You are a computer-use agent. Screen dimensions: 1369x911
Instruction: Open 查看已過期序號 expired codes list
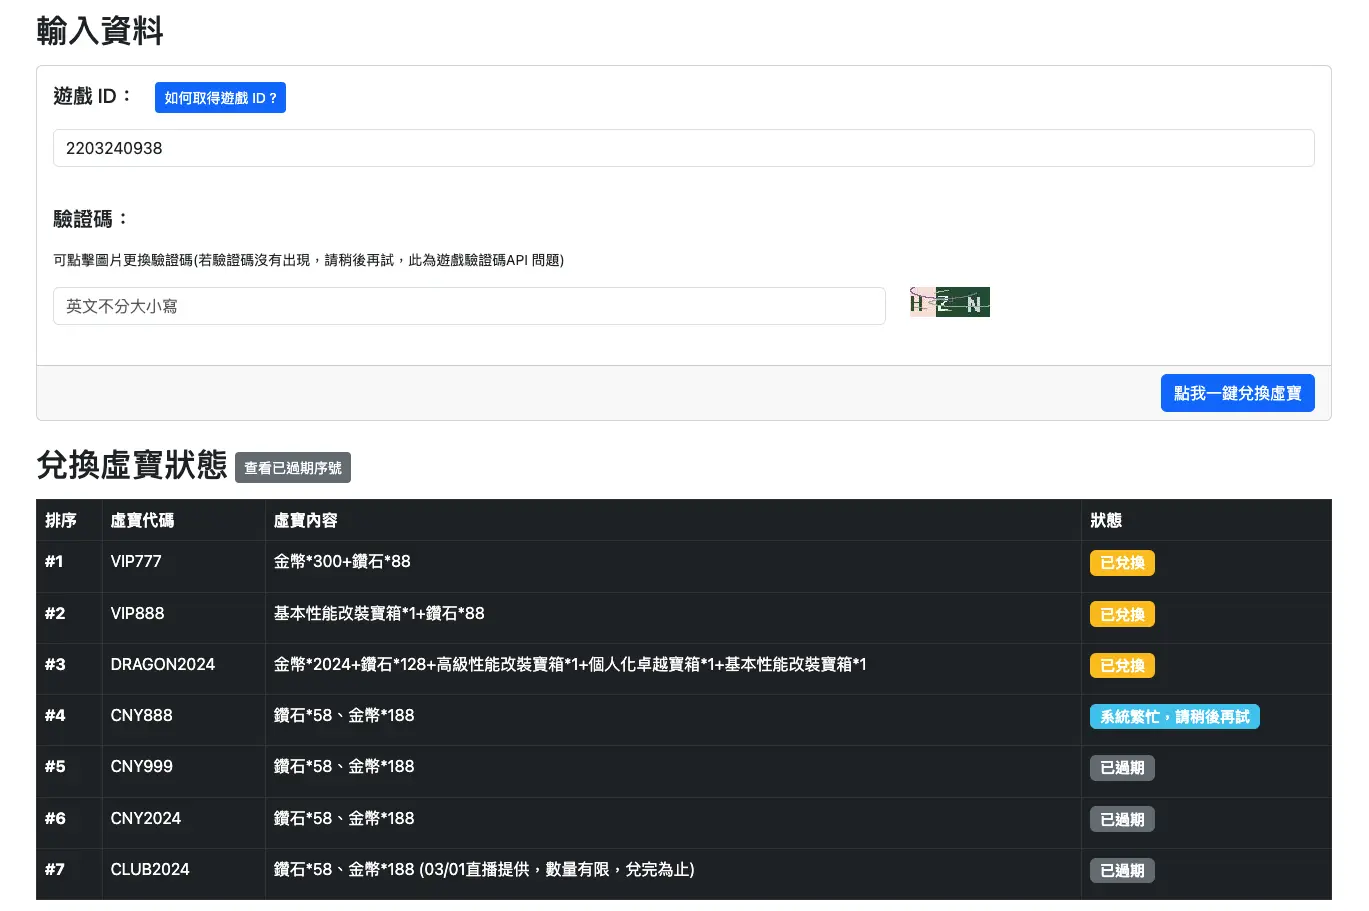point(292,467)
